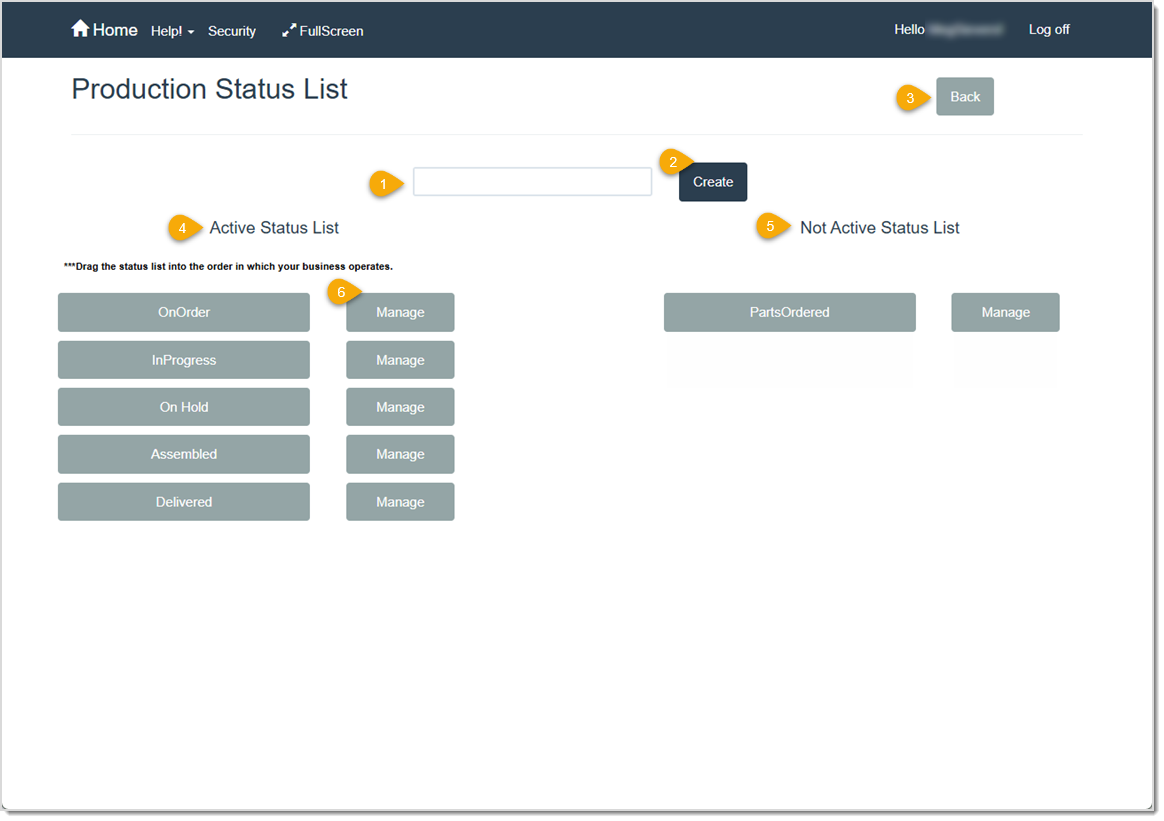
Task: Open the Help! dropdown menu
Action: (x=171, y=31)
